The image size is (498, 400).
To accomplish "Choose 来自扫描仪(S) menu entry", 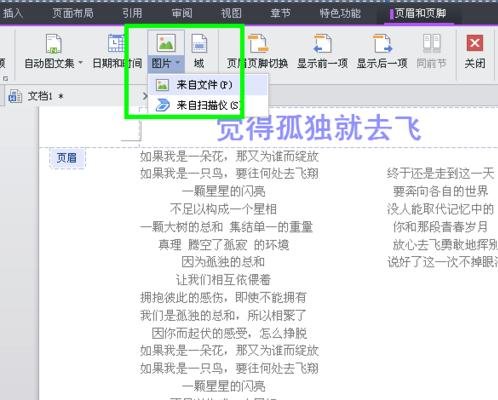I will 207,105.
